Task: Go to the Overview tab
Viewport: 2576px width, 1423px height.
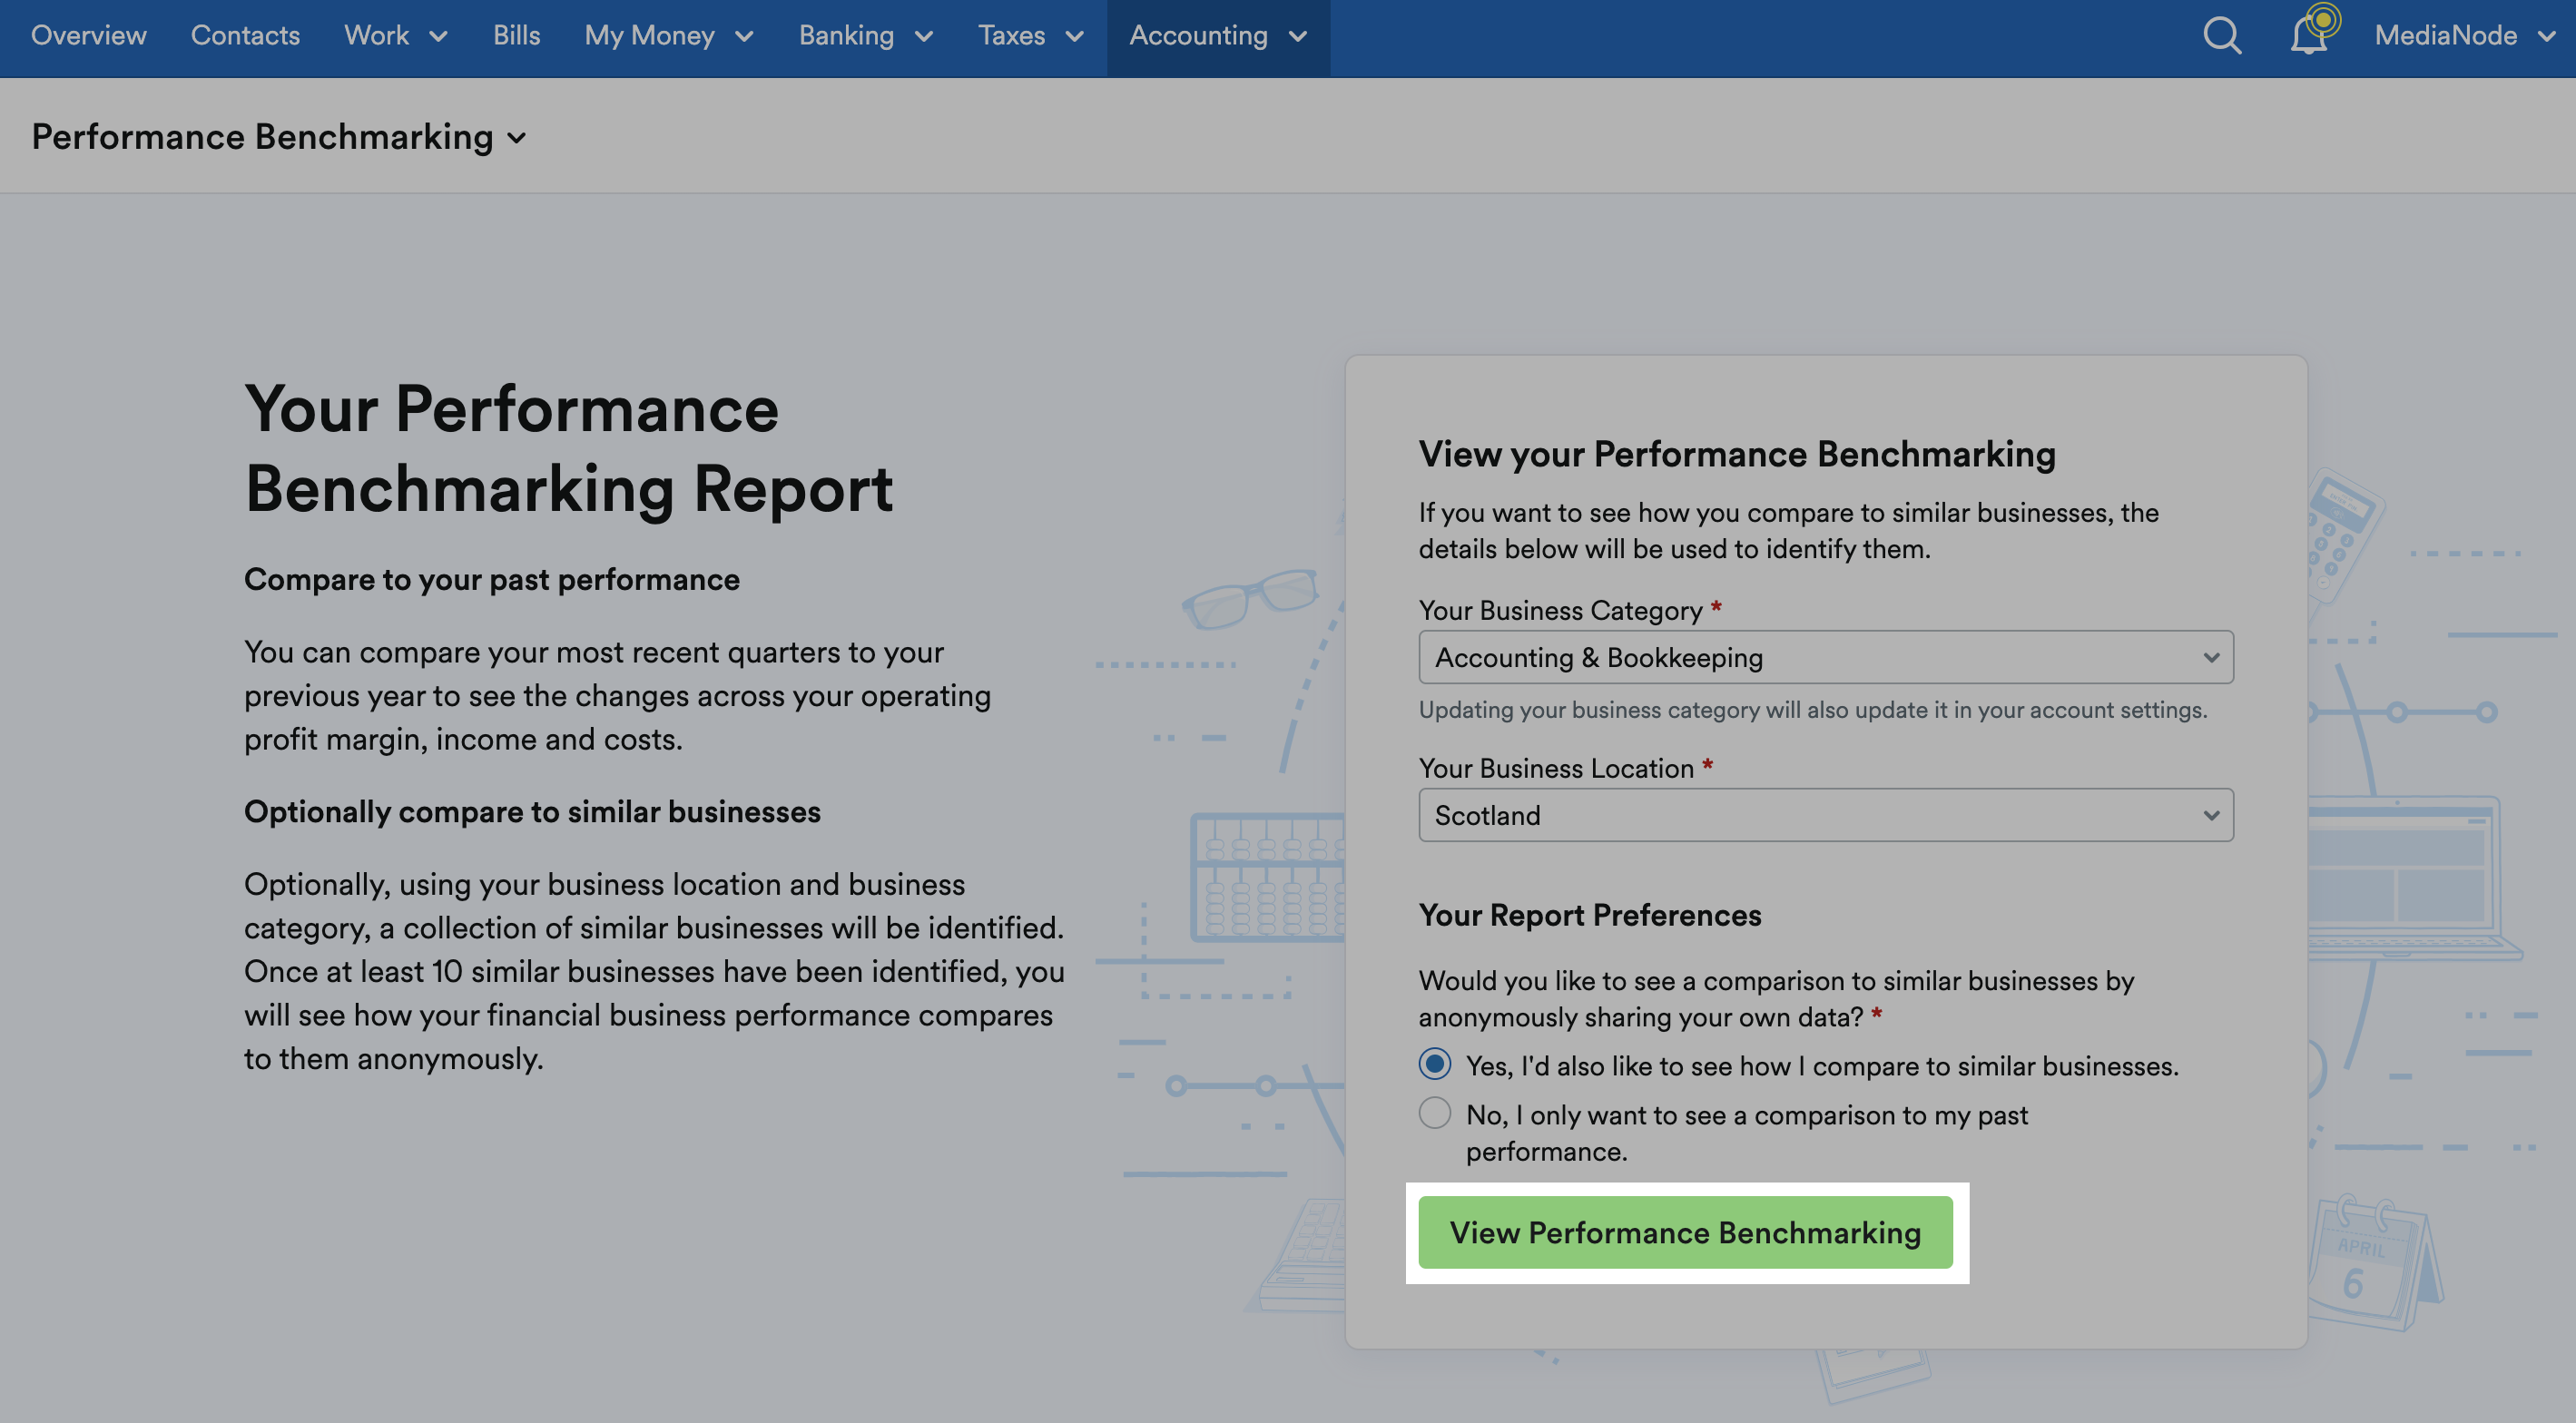Action: coord(89,36)
